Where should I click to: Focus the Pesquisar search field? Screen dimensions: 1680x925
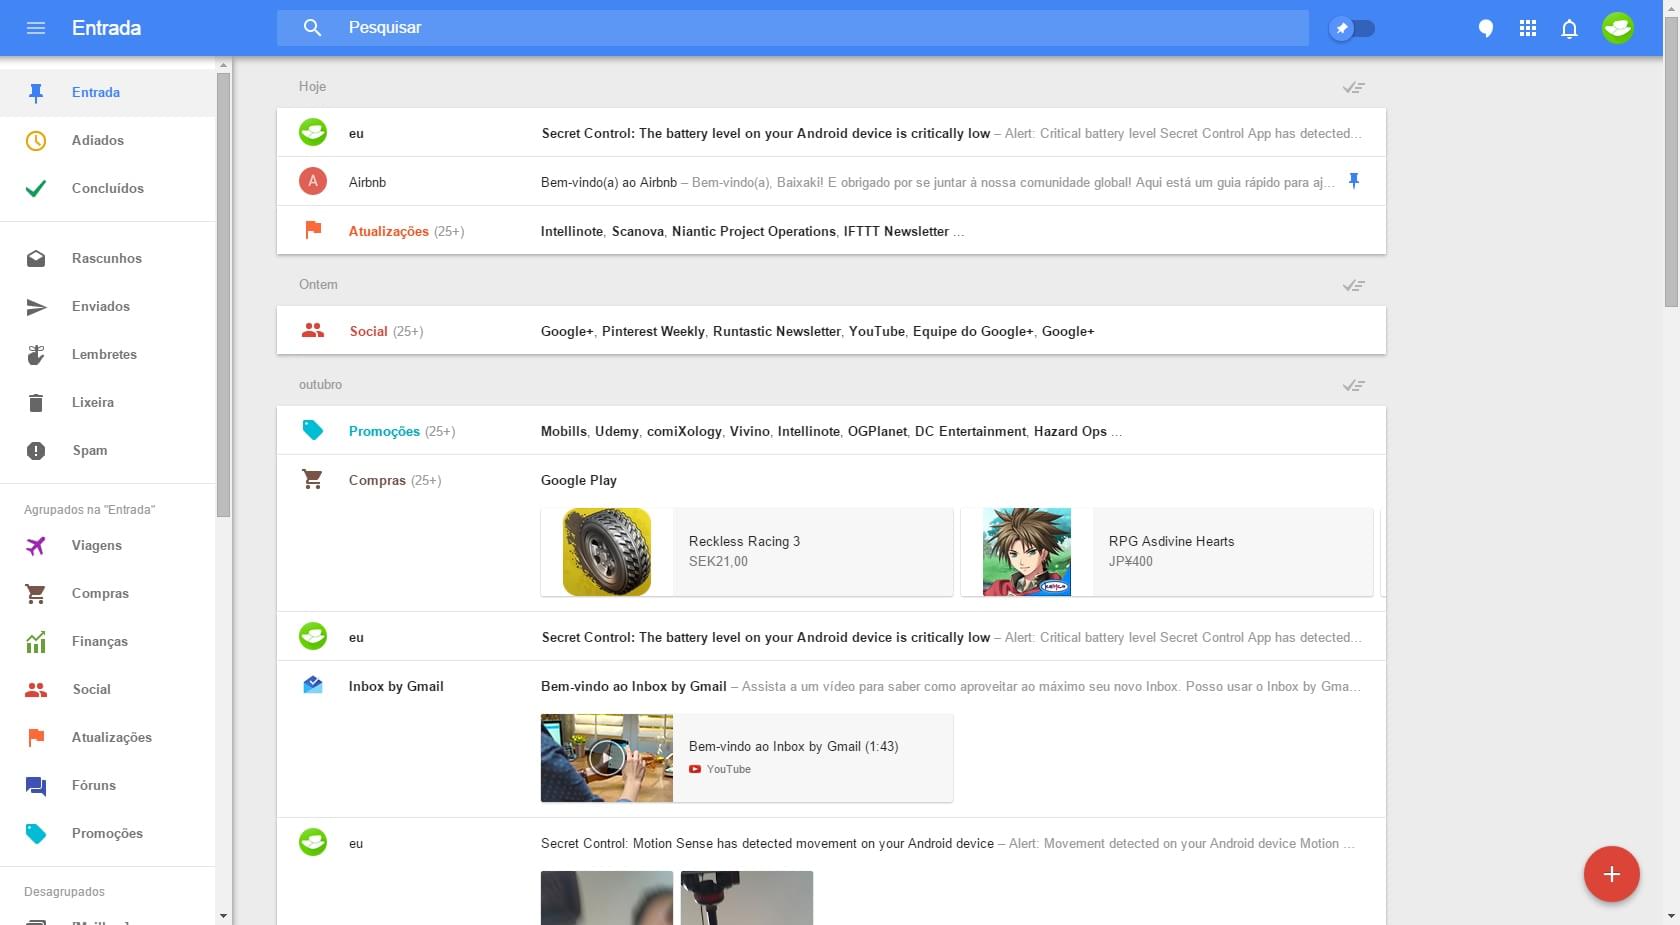793,28
